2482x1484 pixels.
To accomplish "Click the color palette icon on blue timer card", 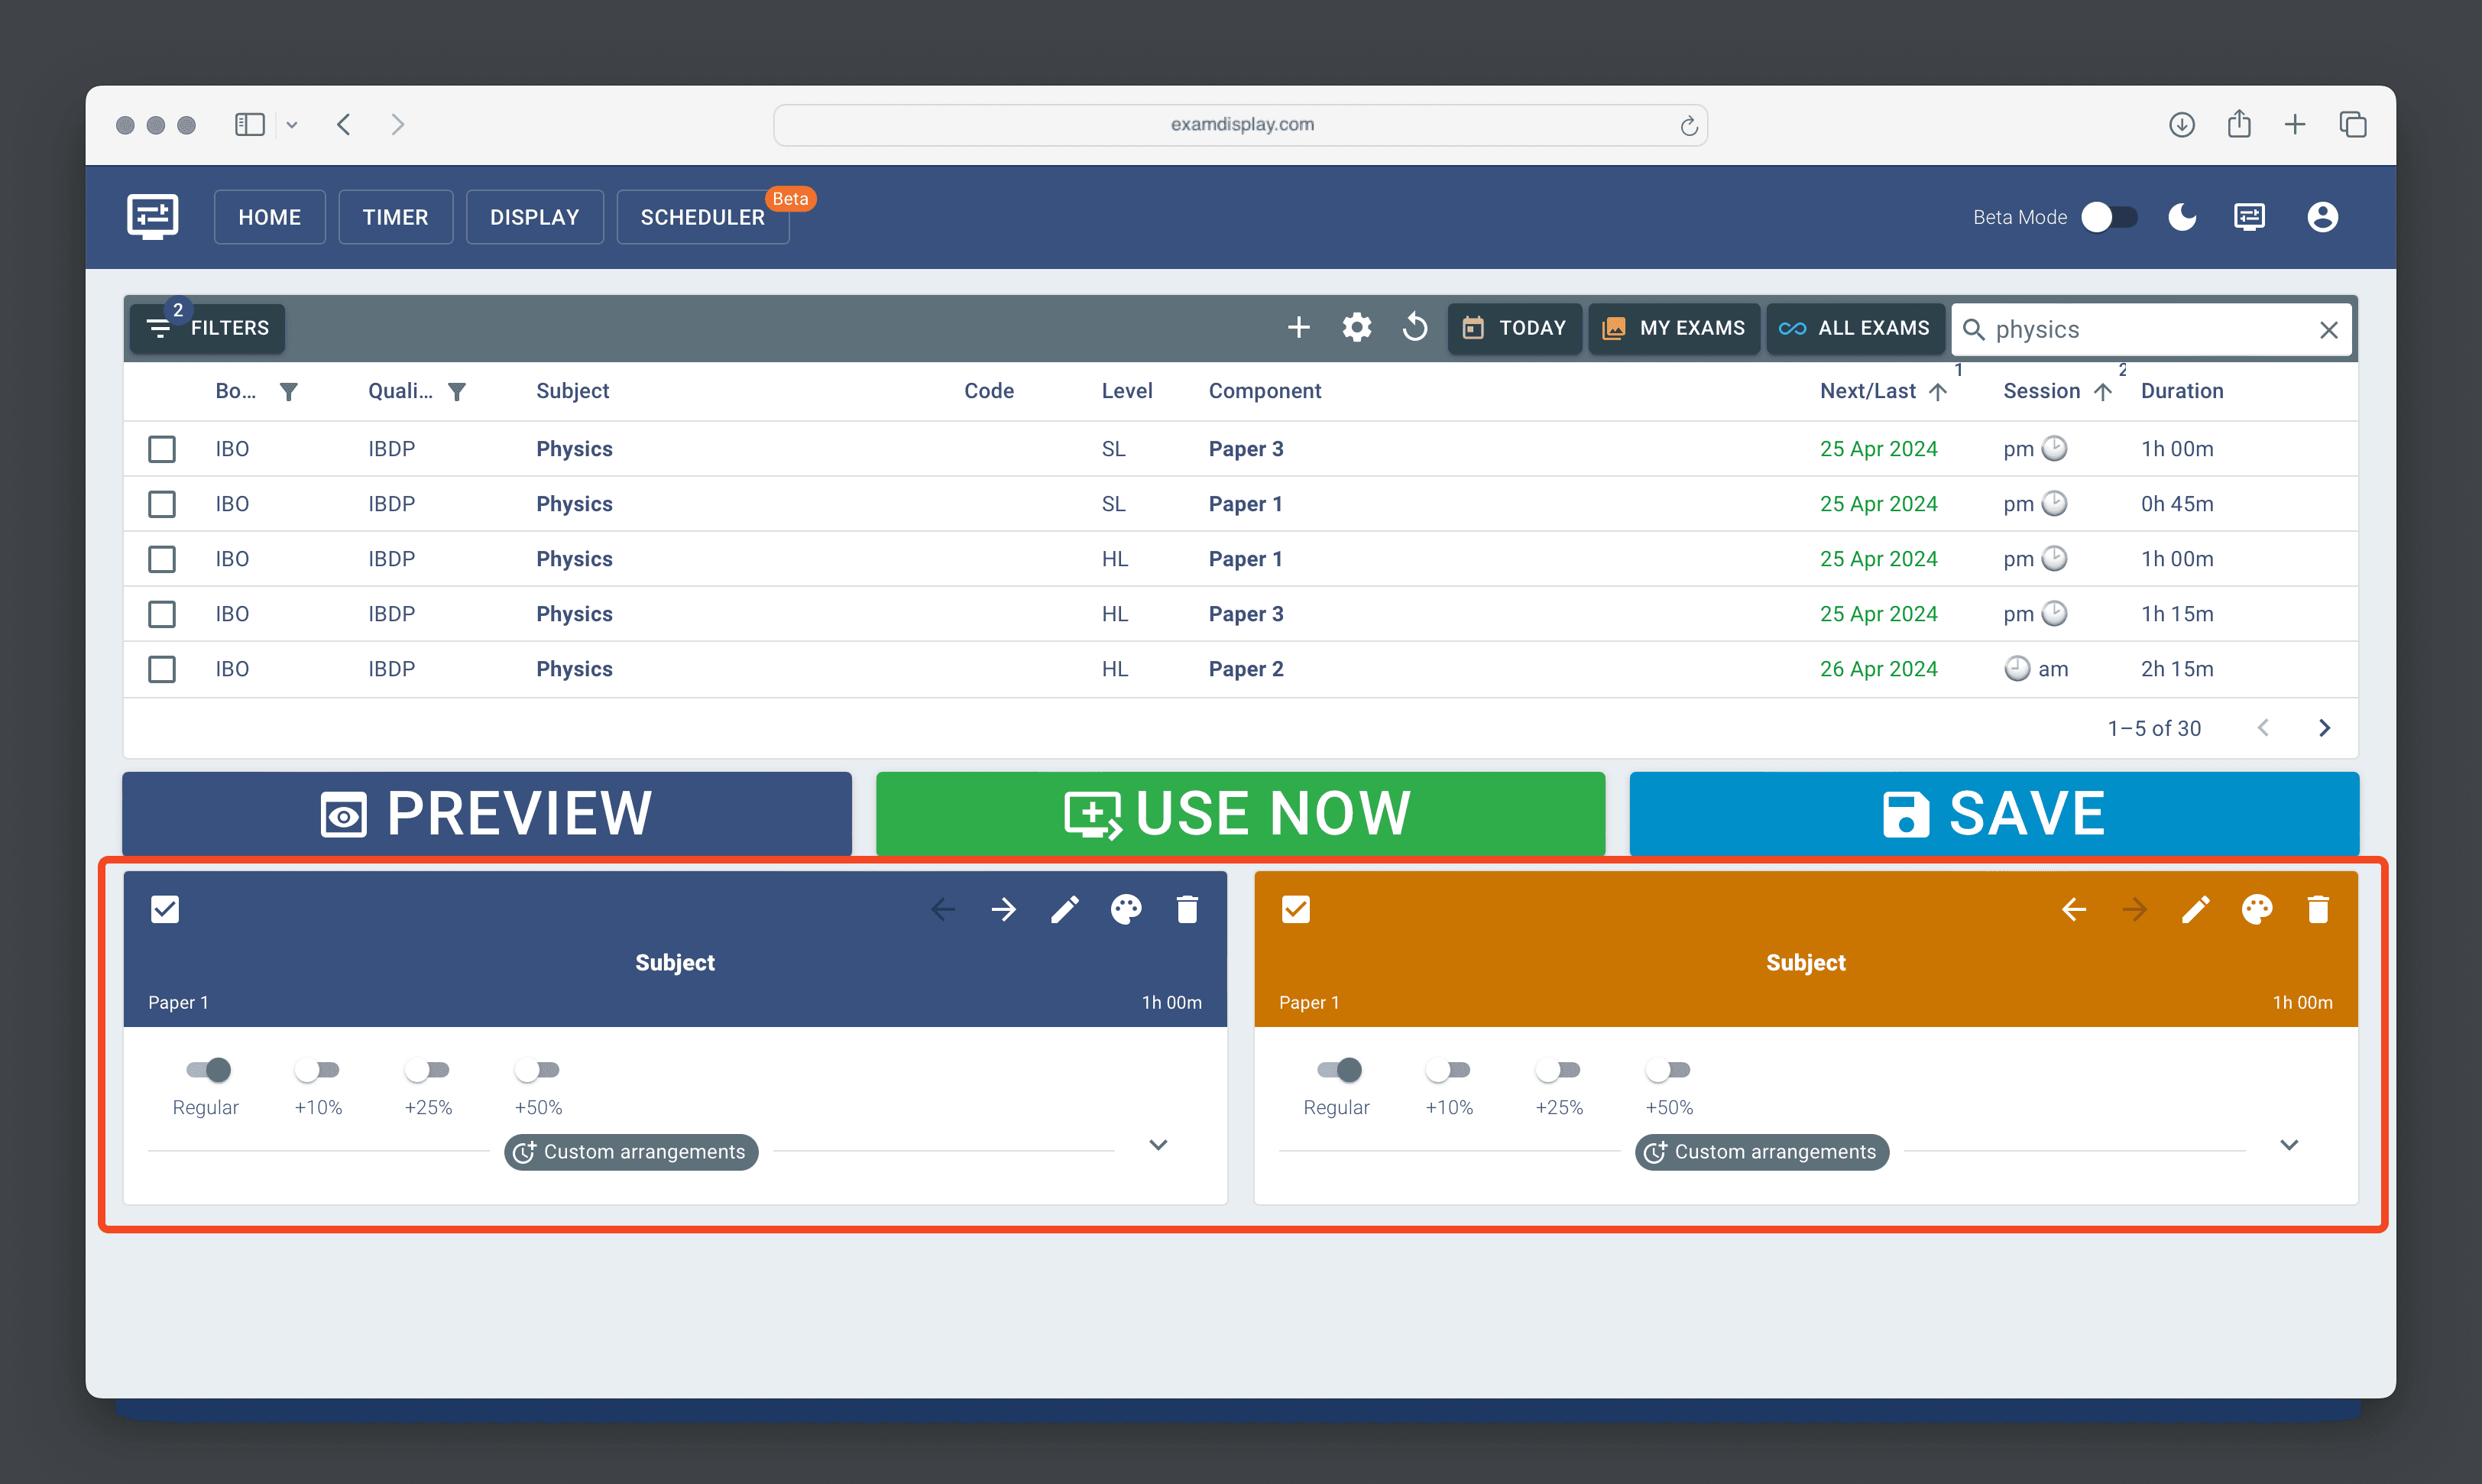I will point(1126,910).
